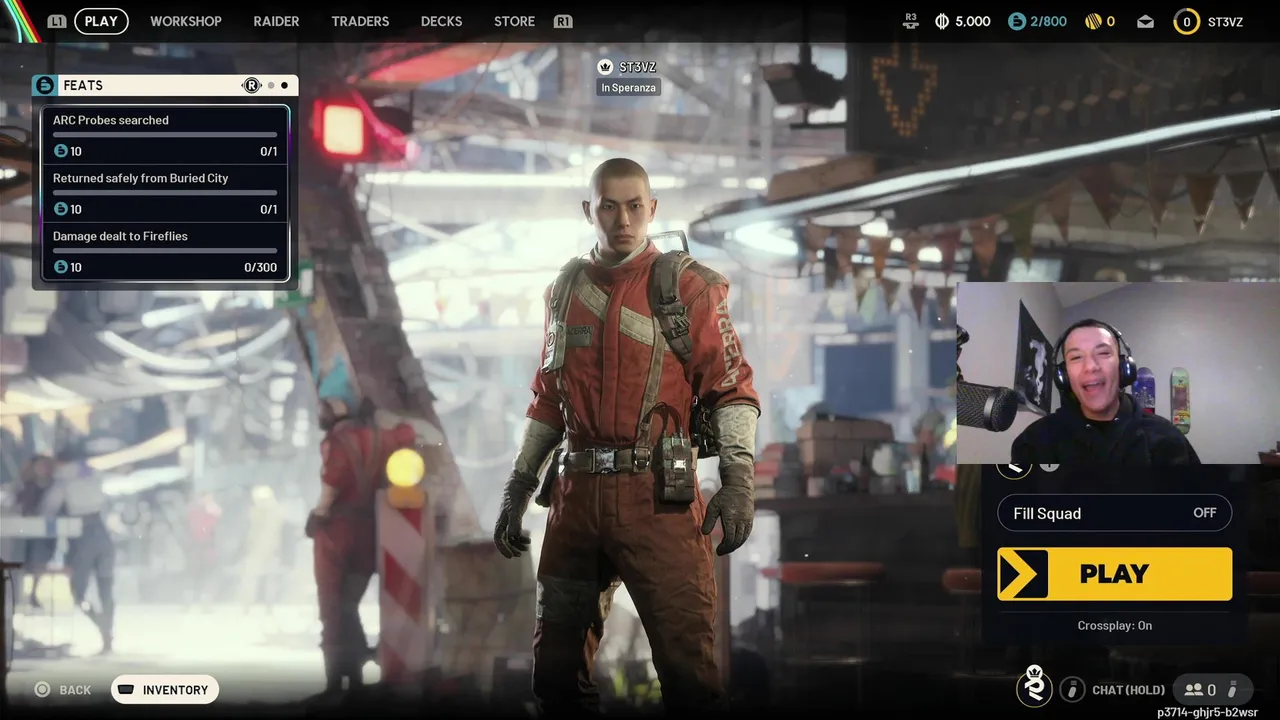Click cred icon under Returned safely from Buried City
Viewport: 1280px width, 720px height.
(x=60, y=209)
